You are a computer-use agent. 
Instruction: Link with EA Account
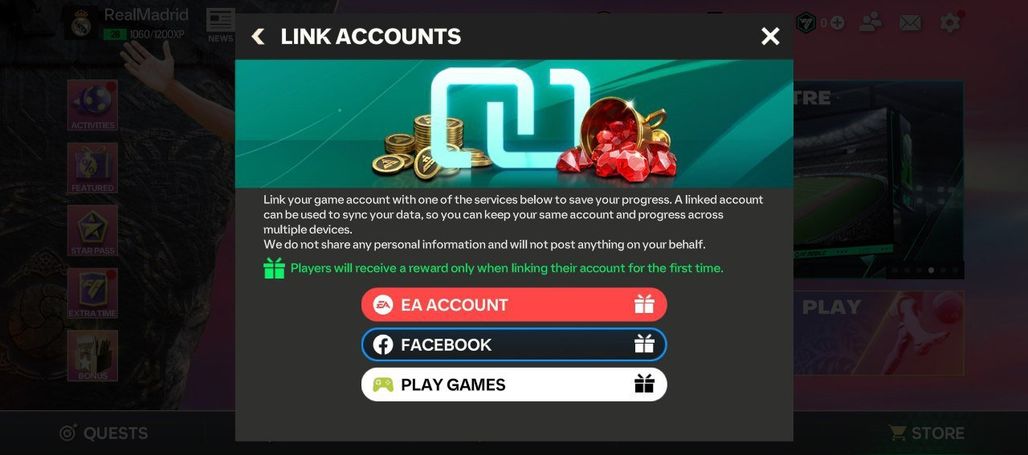coord(514,305)
